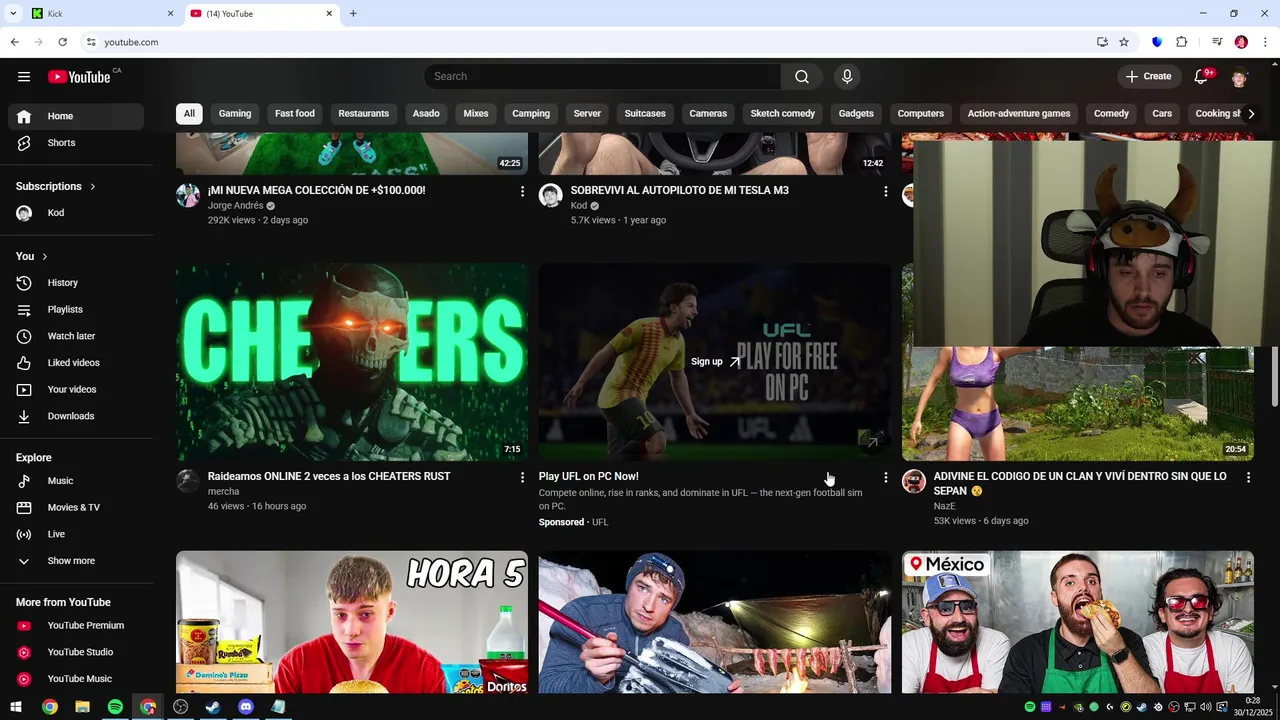Open the Chrome extensions puzzle icon
Image resolution: width=1280 pixels, height=720 pixels.
1182,42
